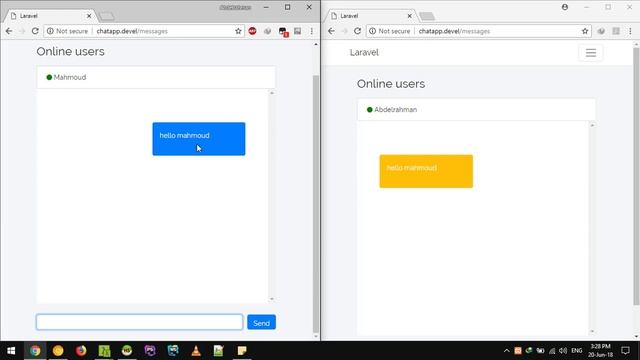Viewport: 640px width, 360px height.
Task: Open Sticky Notes from the taskbar
Action: tap(242, 351)
